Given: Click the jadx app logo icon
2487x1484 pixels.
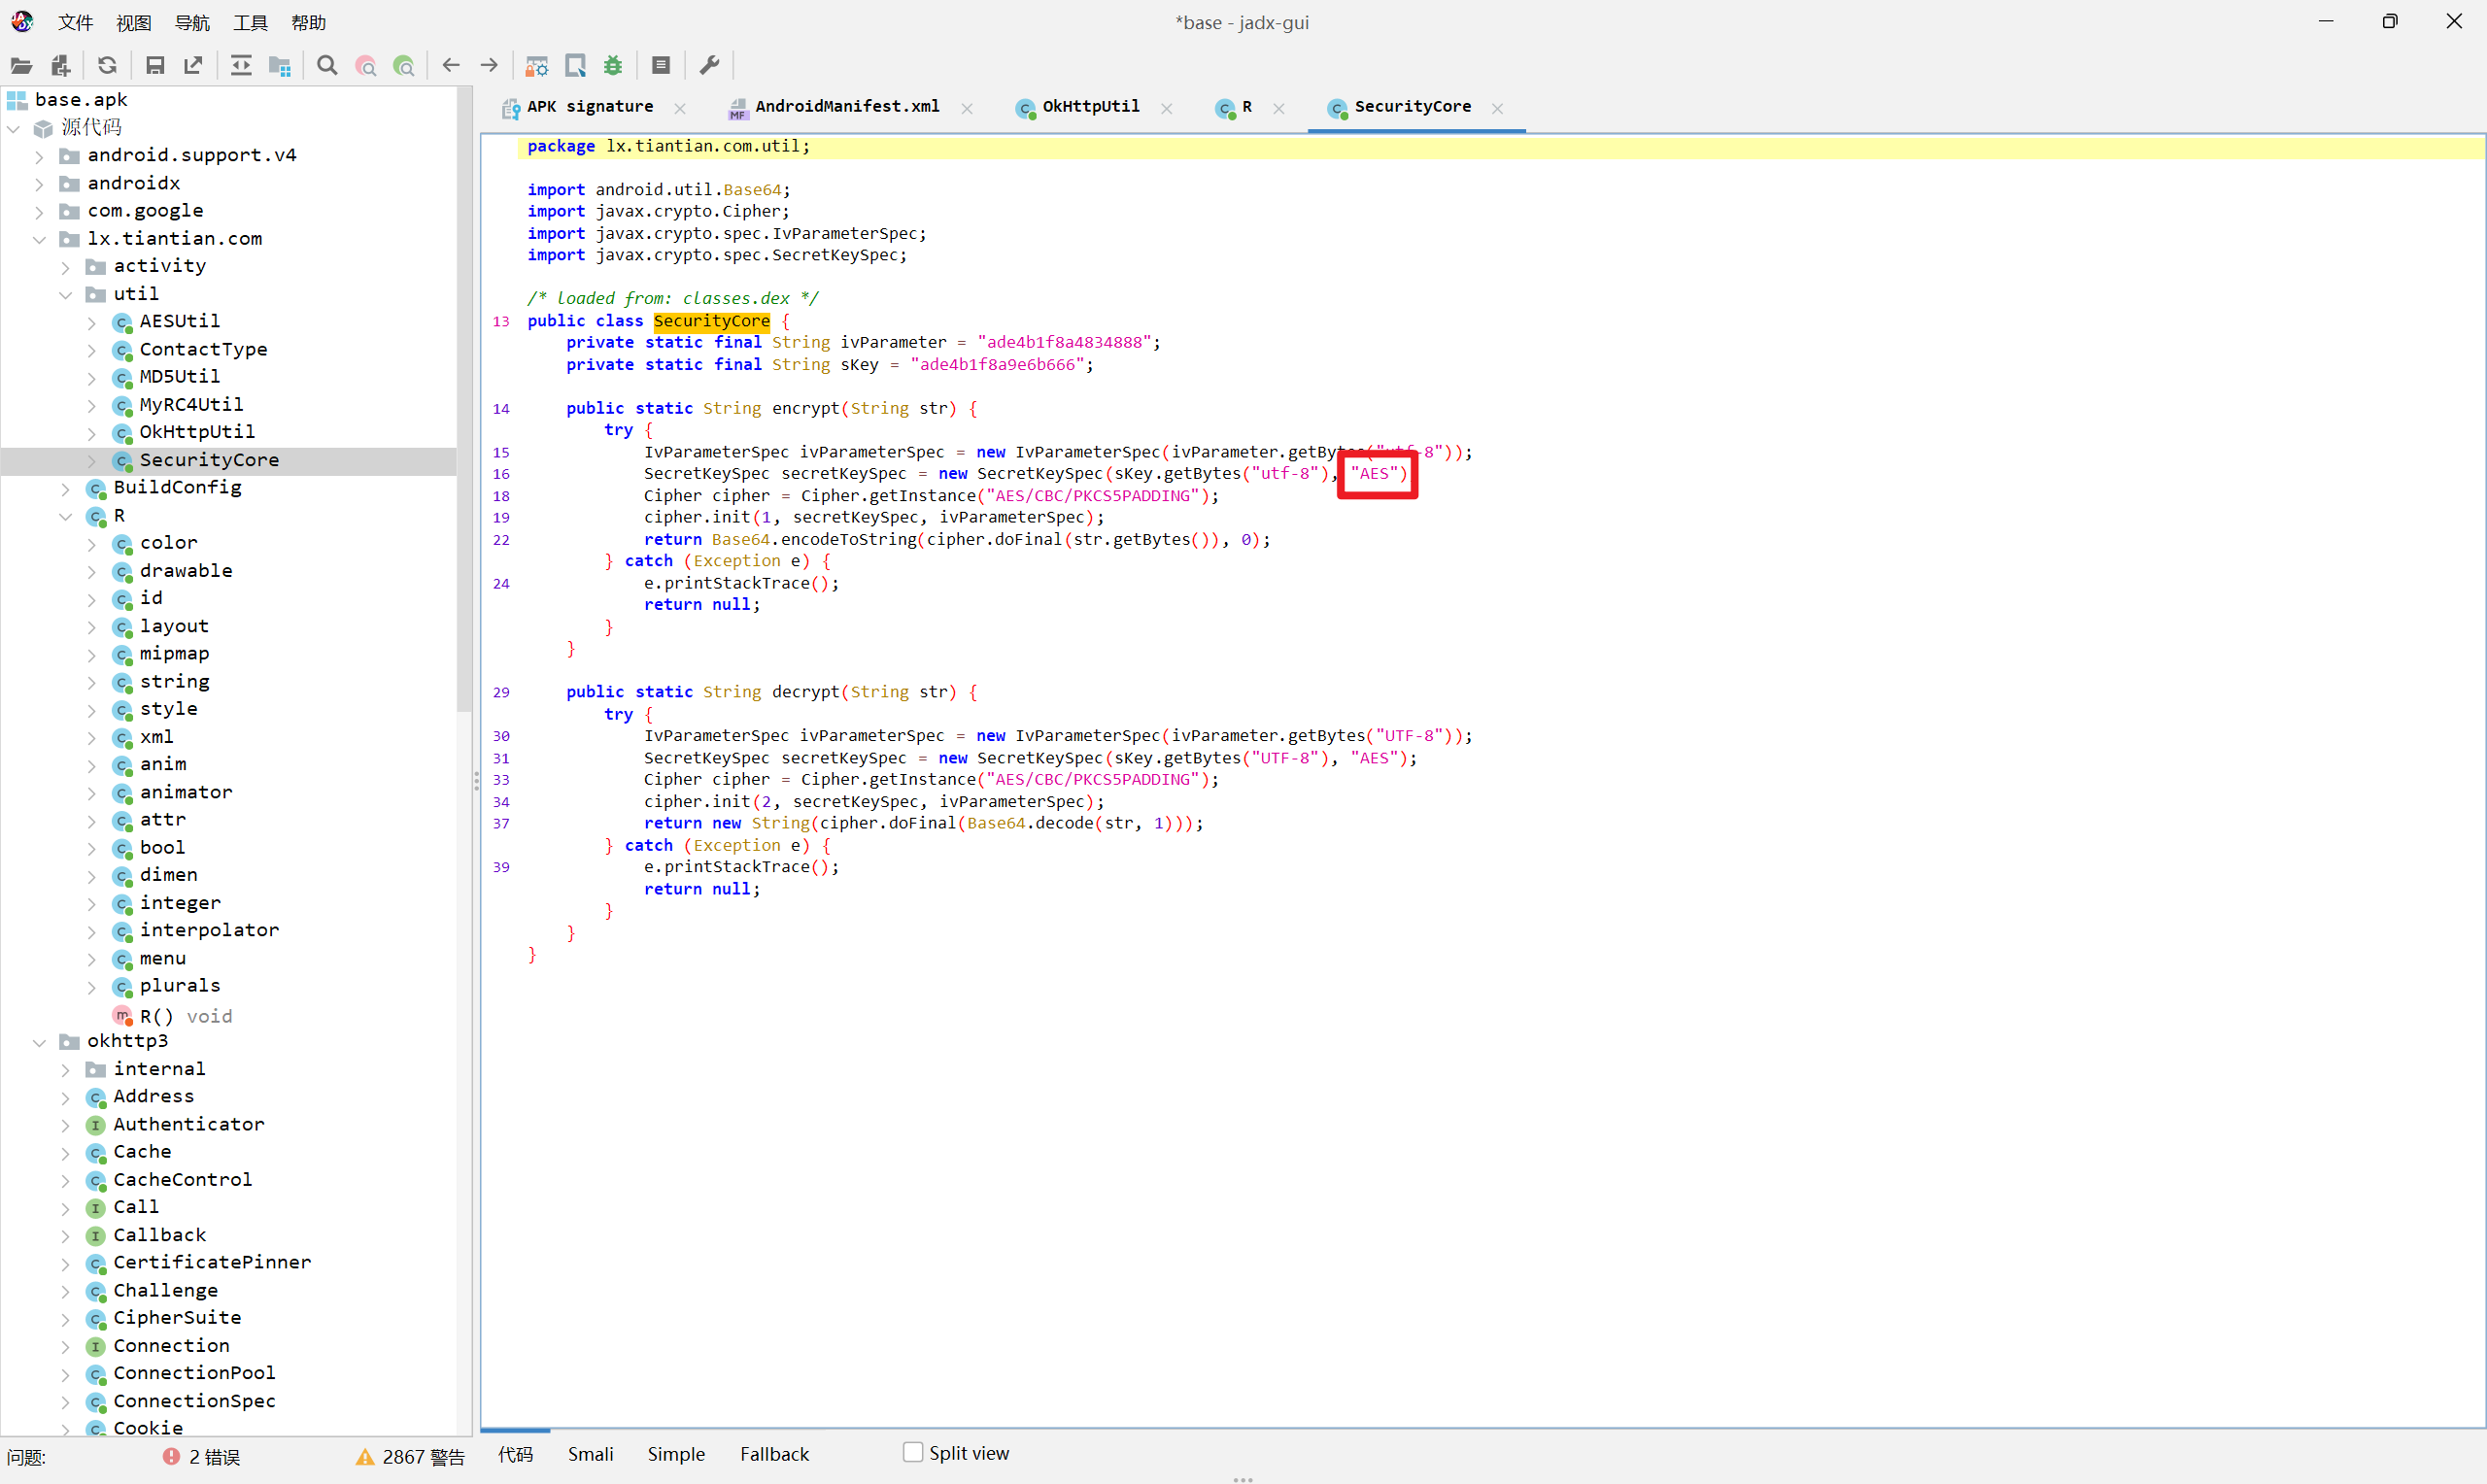Looking at the screenshot, I should point(22,21).
